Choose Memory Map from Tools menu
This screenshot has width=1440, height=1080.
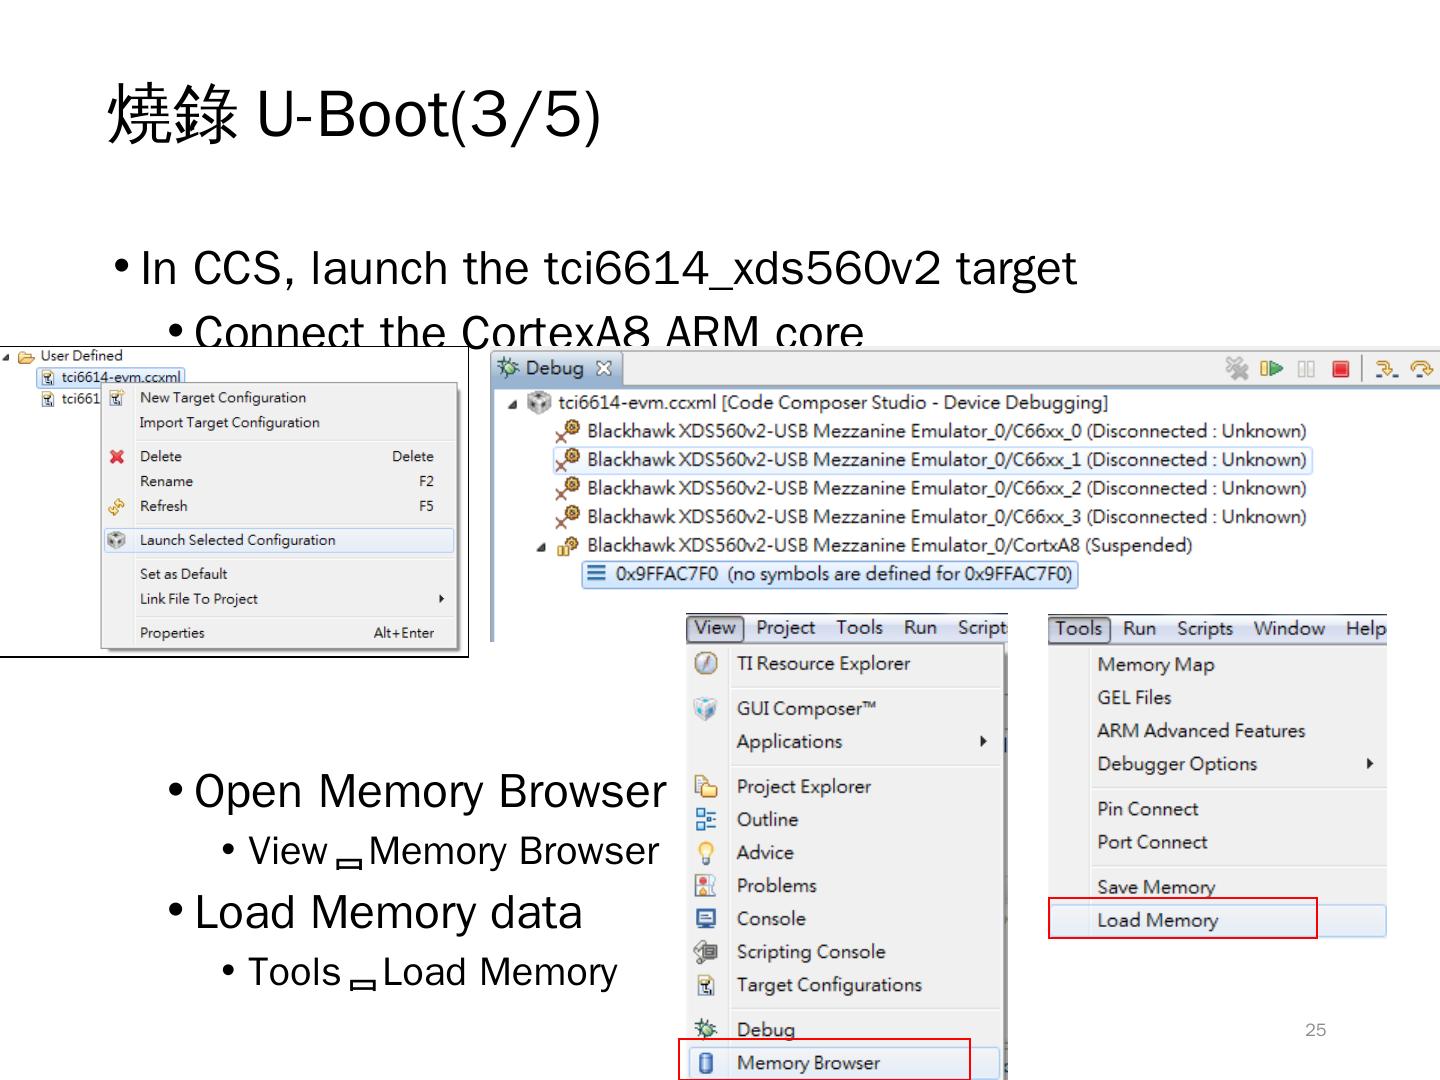(1218, 665)
